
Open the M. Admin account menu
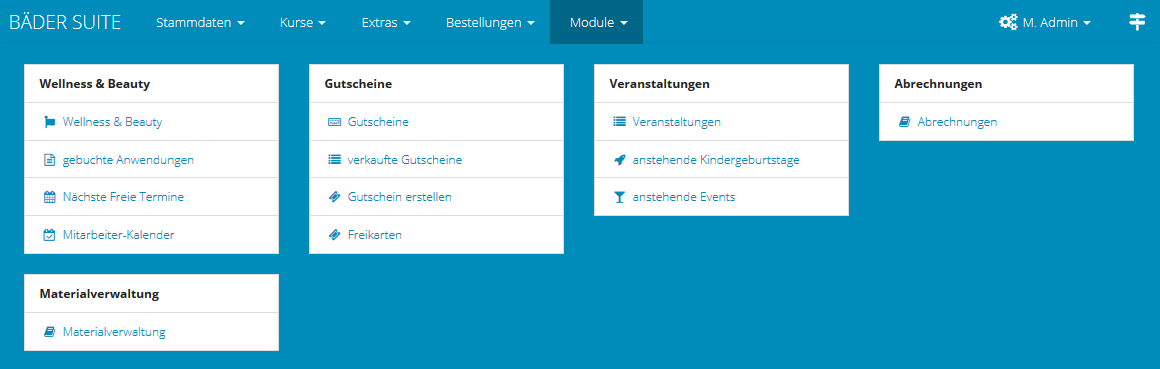click(1045, 22)
